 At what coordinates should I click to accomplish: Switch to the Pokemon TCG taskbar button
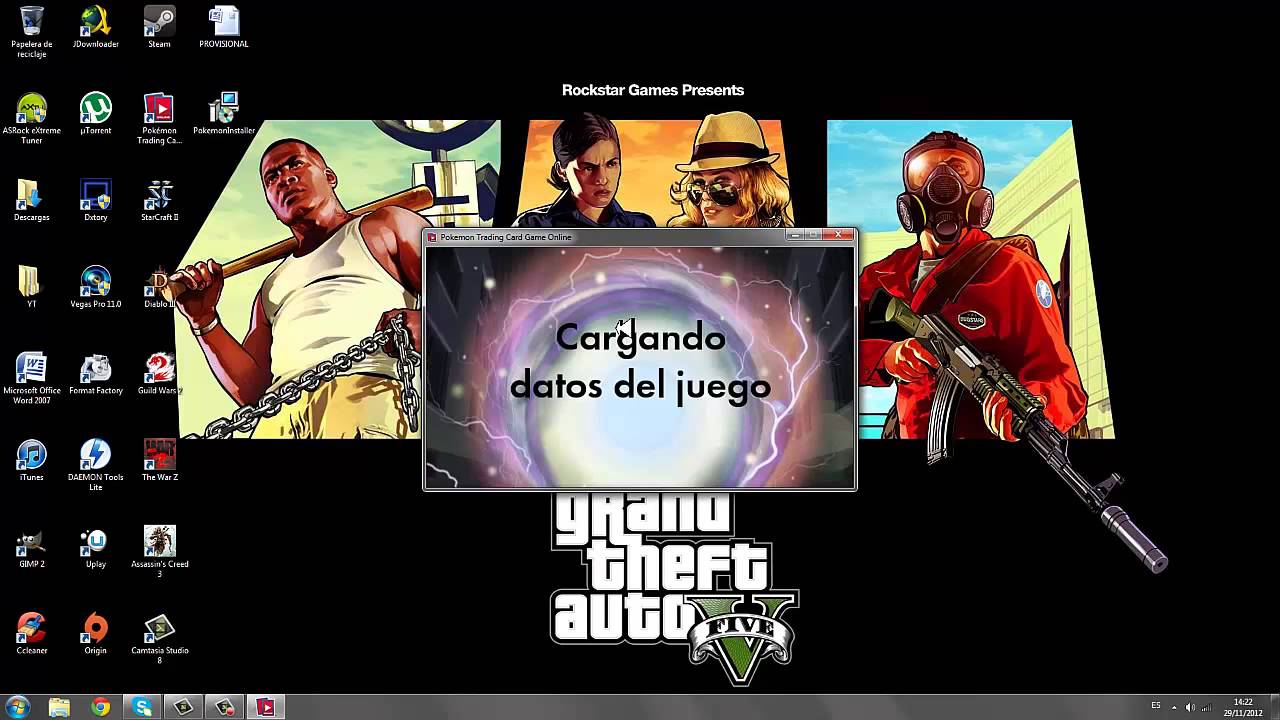click(266, 707)
